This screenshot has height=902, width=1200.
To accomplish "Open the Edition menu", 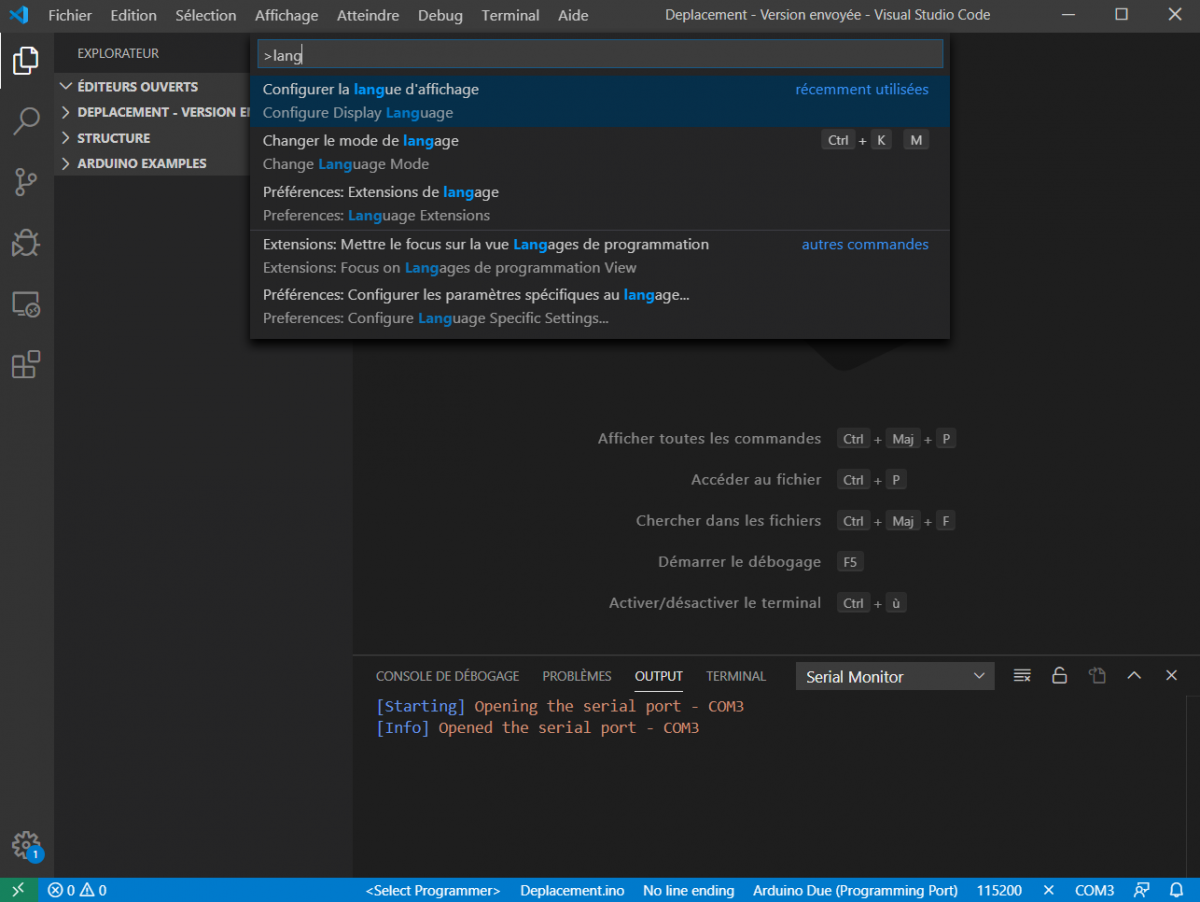I will click(134, 15).
